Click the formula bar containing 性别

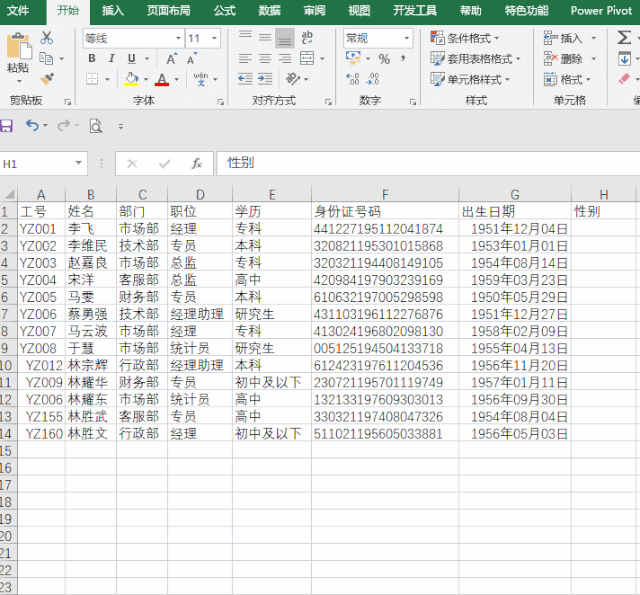(x=428, y=163)
